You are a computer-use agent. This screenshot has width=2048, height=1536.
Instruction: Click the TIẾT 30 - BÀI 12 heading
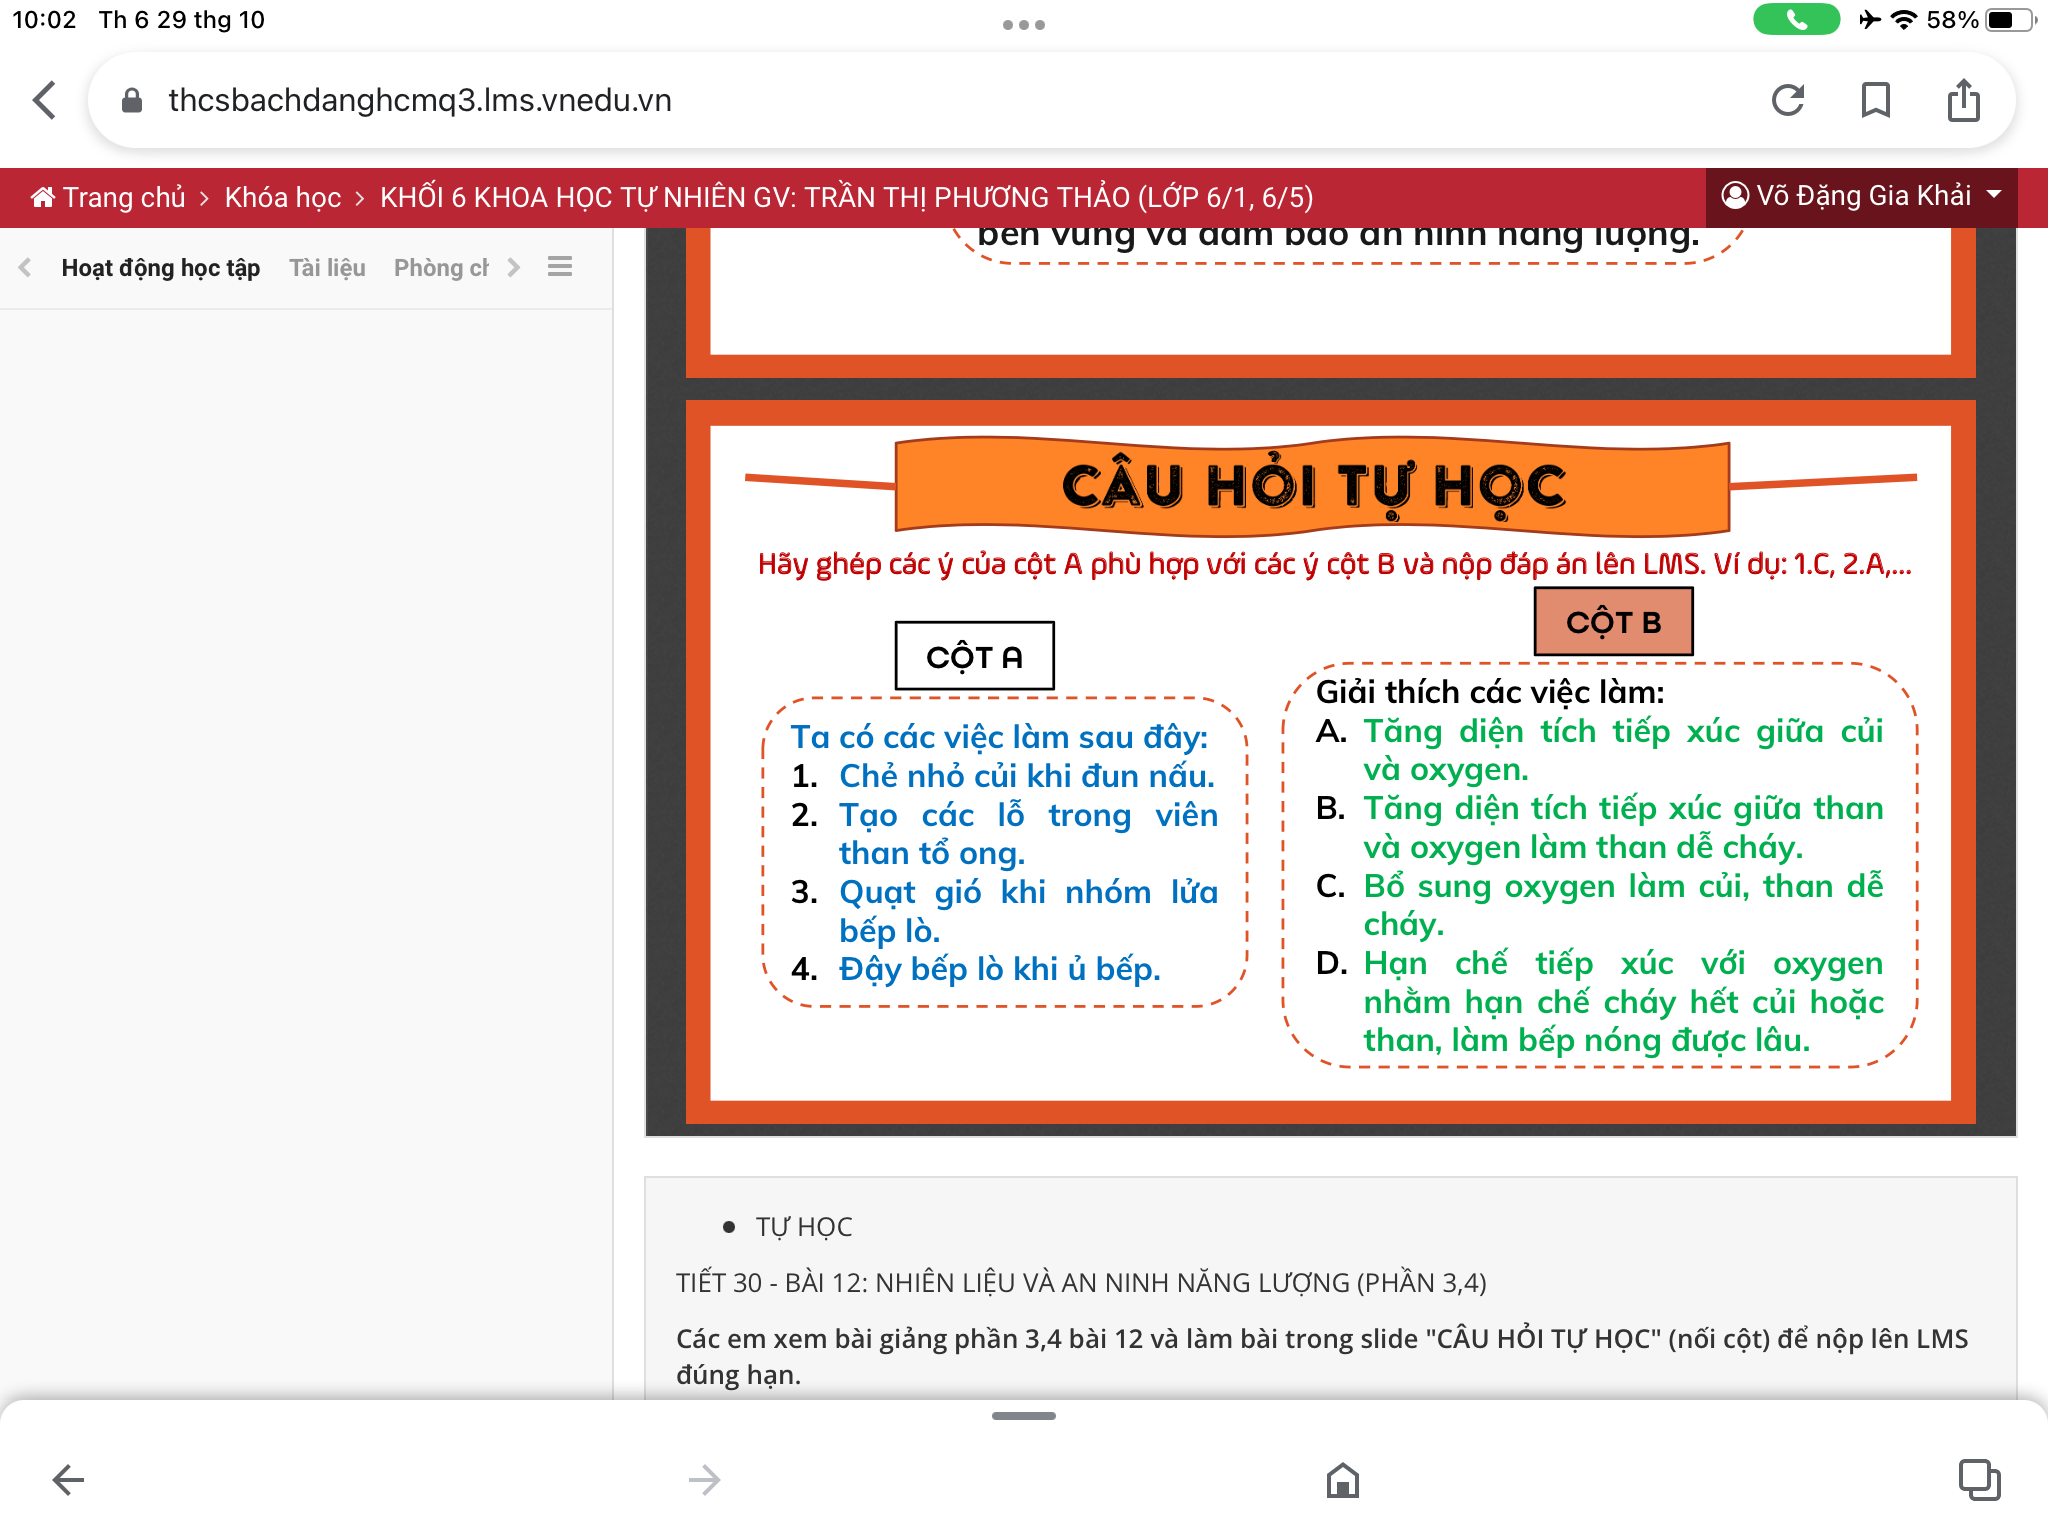[x=1081, y=1283]
